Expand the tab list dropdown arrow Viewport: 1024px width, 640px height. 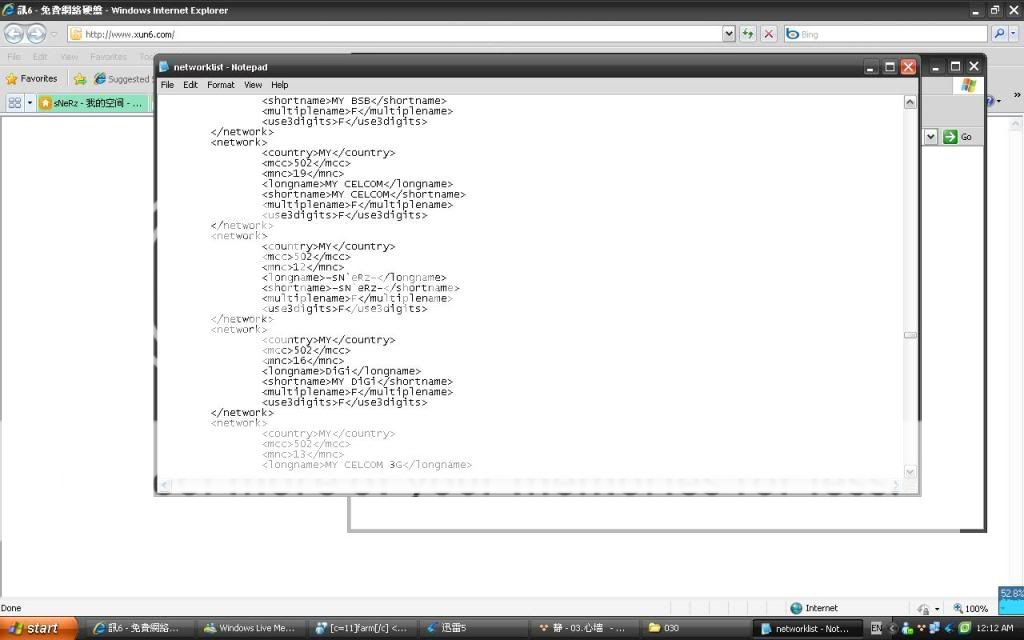[x=30, y=103]
